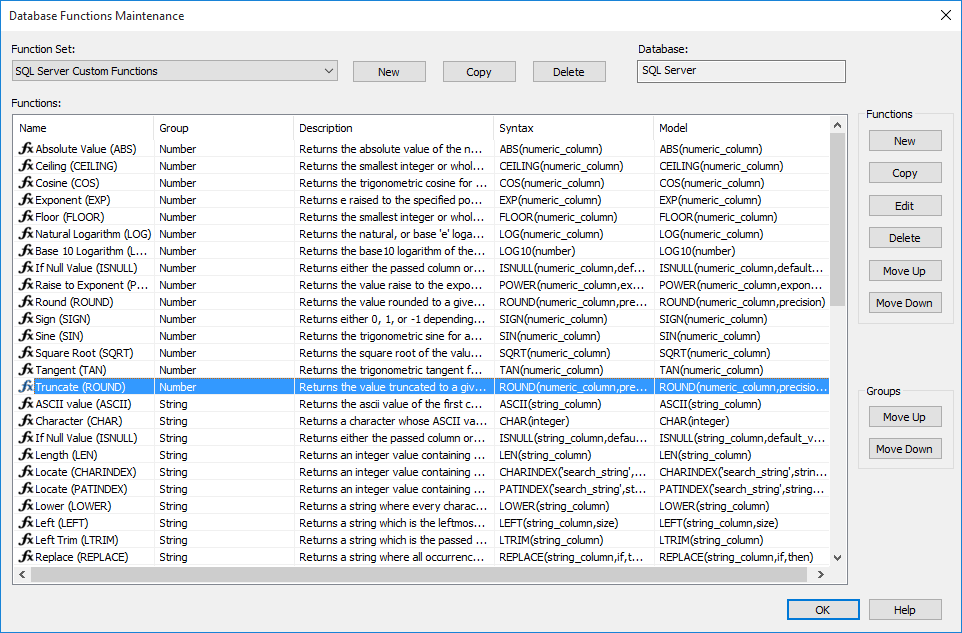
Task: Click model cell 'SQRT(numeric_column)'
Action: (x=715, y=353)
